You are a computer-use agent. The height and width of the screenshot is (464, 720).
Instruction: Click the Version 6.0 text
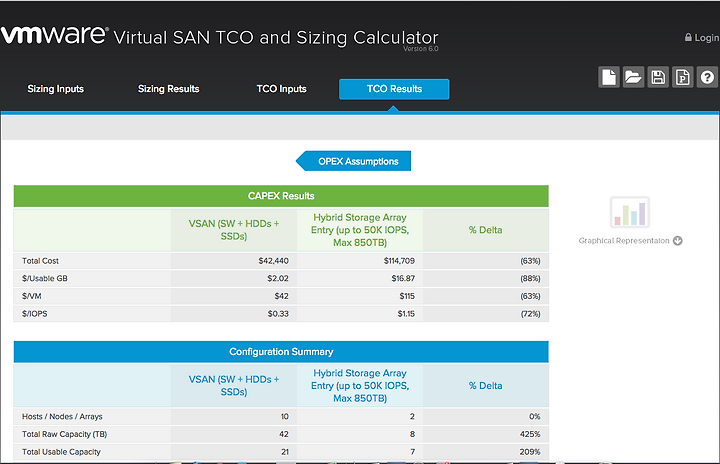[421, 49]
